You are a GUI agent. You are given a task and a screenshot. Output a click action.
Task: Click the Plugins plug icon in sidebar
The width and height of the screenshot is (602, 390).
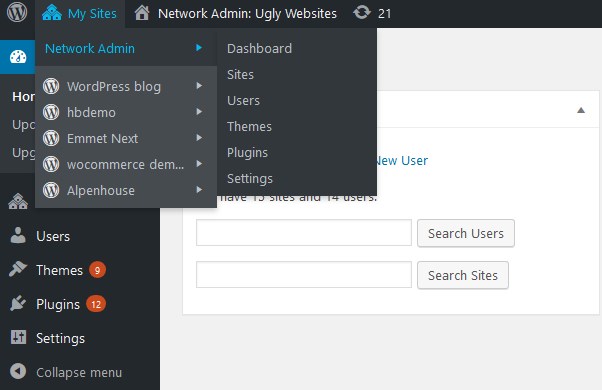click(x=18, y=303)
